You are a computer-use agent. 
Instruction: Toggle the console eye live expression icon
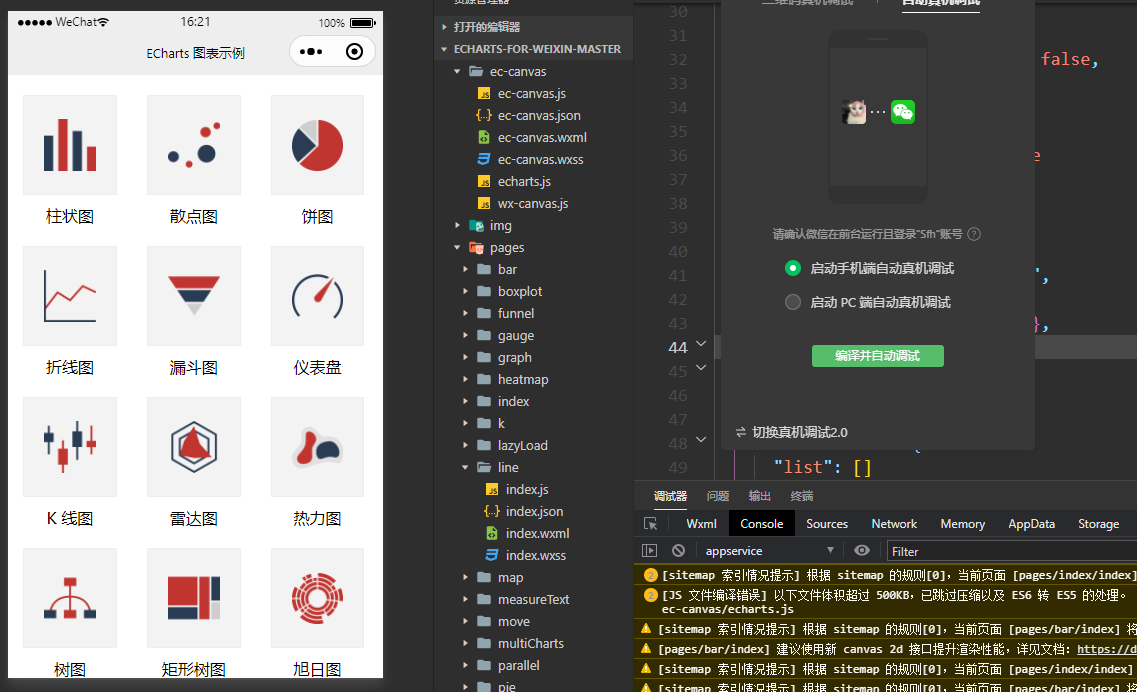point(861,551)
